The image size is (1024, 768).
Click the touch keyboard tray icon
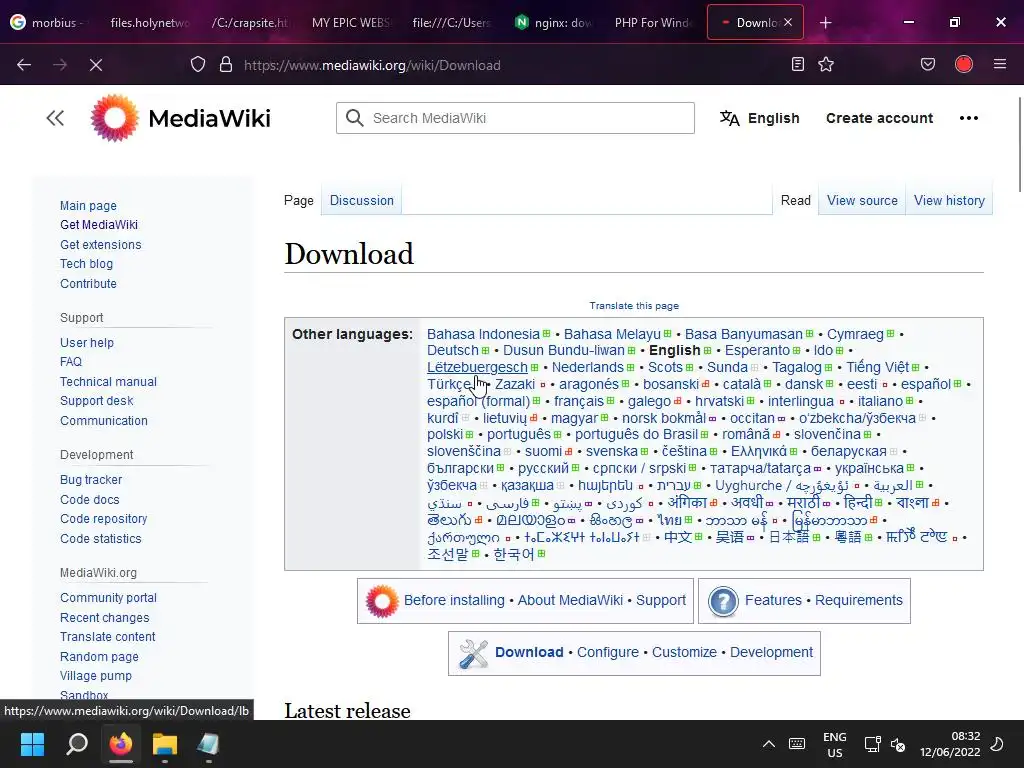click(x=797, y=744)
